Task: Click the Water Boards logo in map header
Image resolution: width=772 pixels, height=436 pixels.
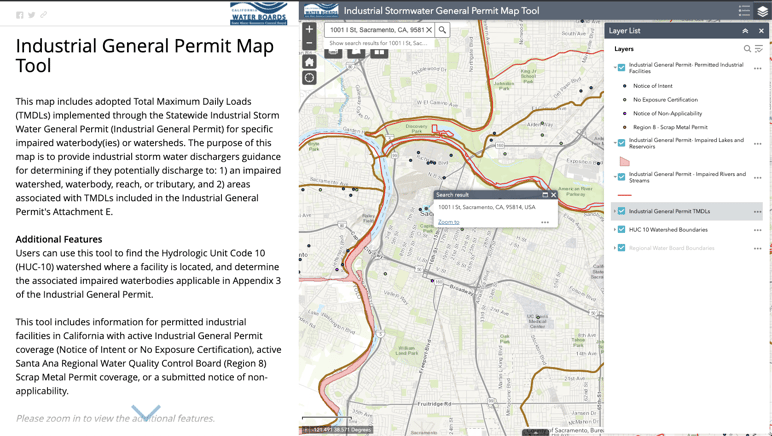Action: [321, 10]
